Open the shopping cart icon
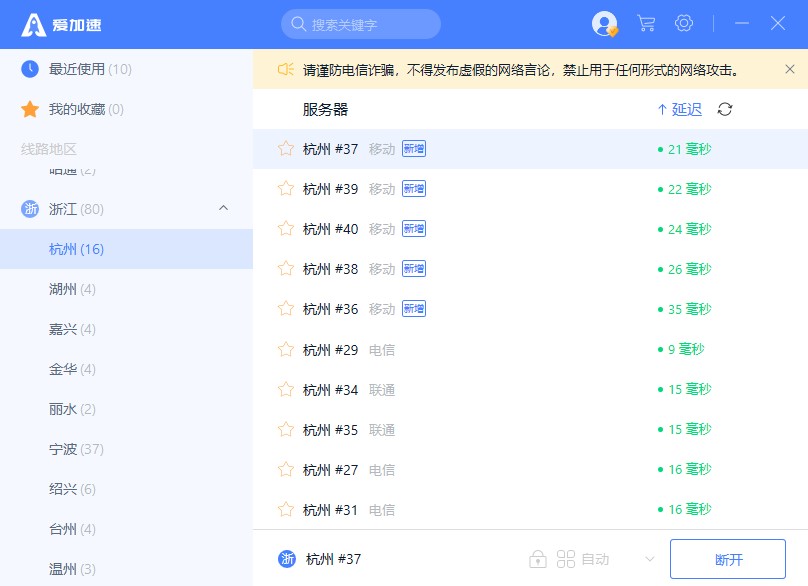 tap(646, 23)
